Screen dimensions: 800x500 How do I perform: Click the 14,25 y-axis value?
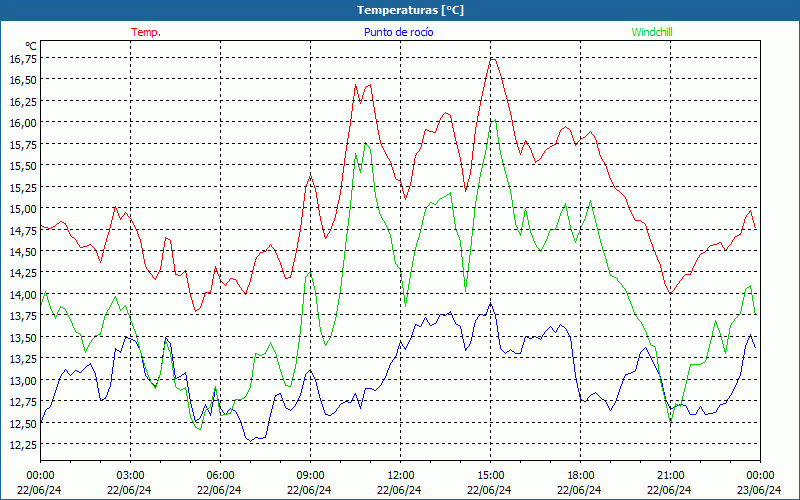tap(23, 273)
